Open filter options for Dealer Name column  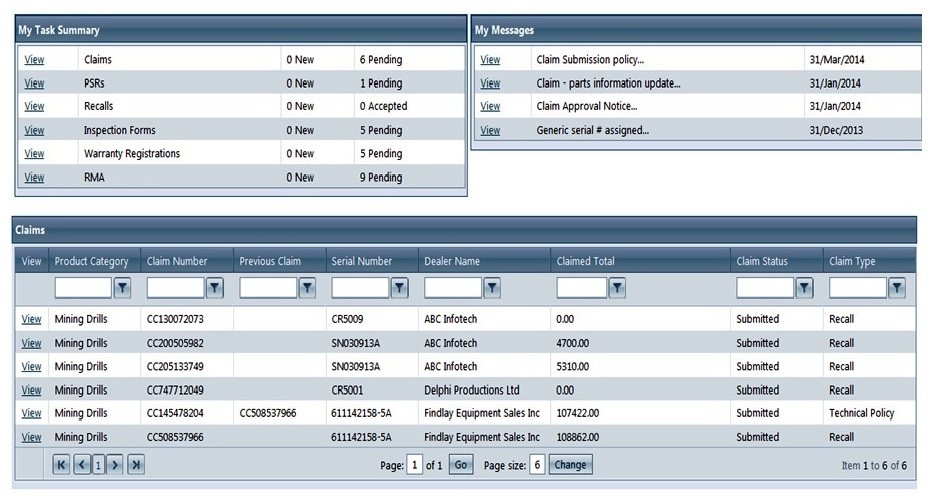pyautogui.click(x=492, y=288)
